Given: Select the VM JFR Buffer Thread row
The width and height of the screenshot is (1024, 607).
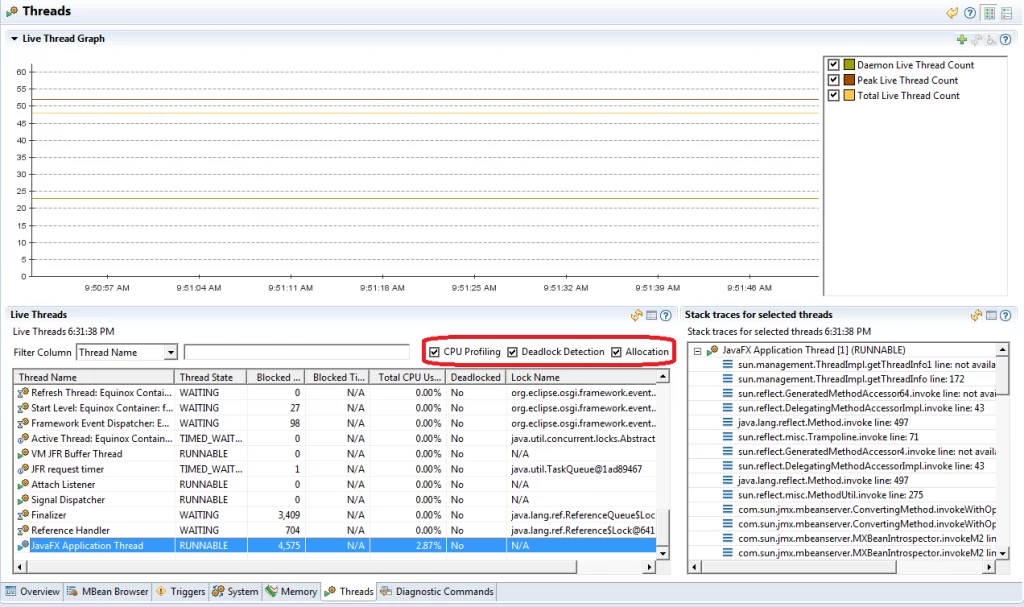Looking at the screenshot, I should [334, 453].
